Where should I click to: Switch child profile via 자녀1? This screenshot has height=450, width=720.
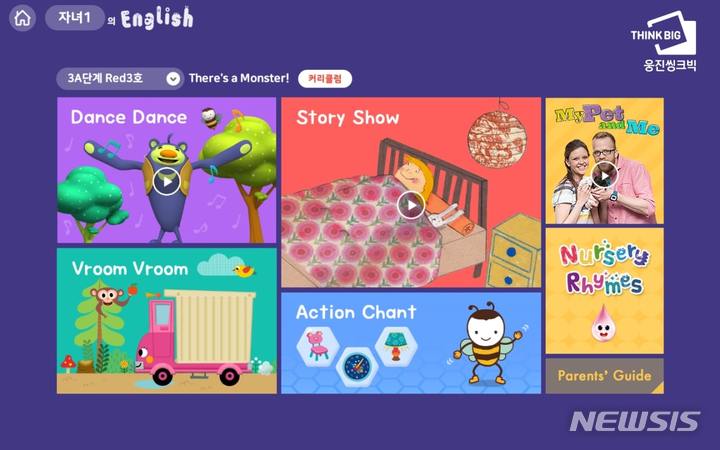coord(74,18)
